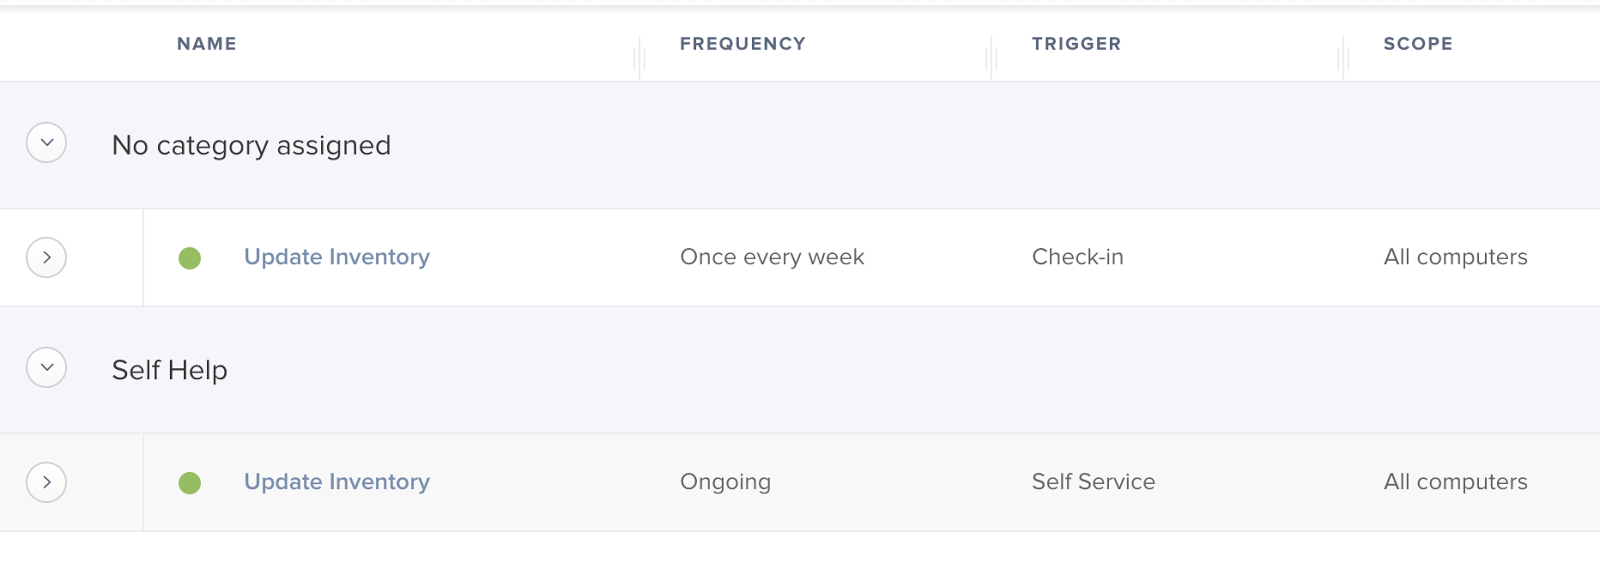The width and height of the screenshot is (1600, 563).
Task: Select the No category assigned heading
Action: pyautogui.click(x=251, y=146)
